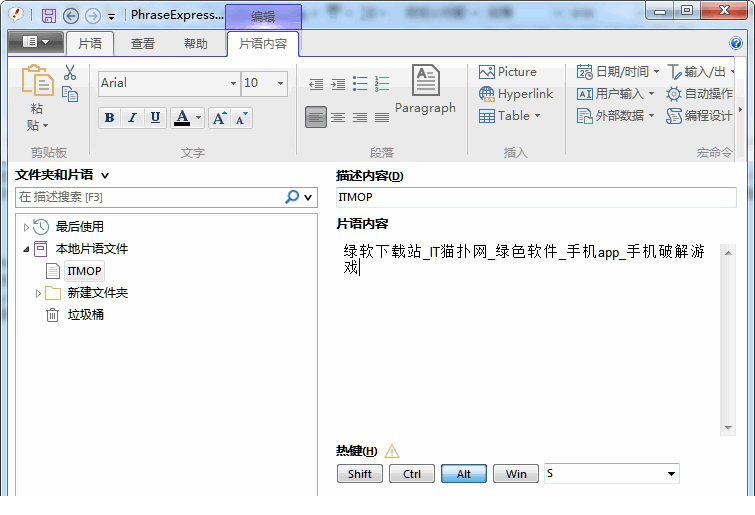Click inside the 片语内容 text area
Viewport: 755px width, 515px height.
528,339
